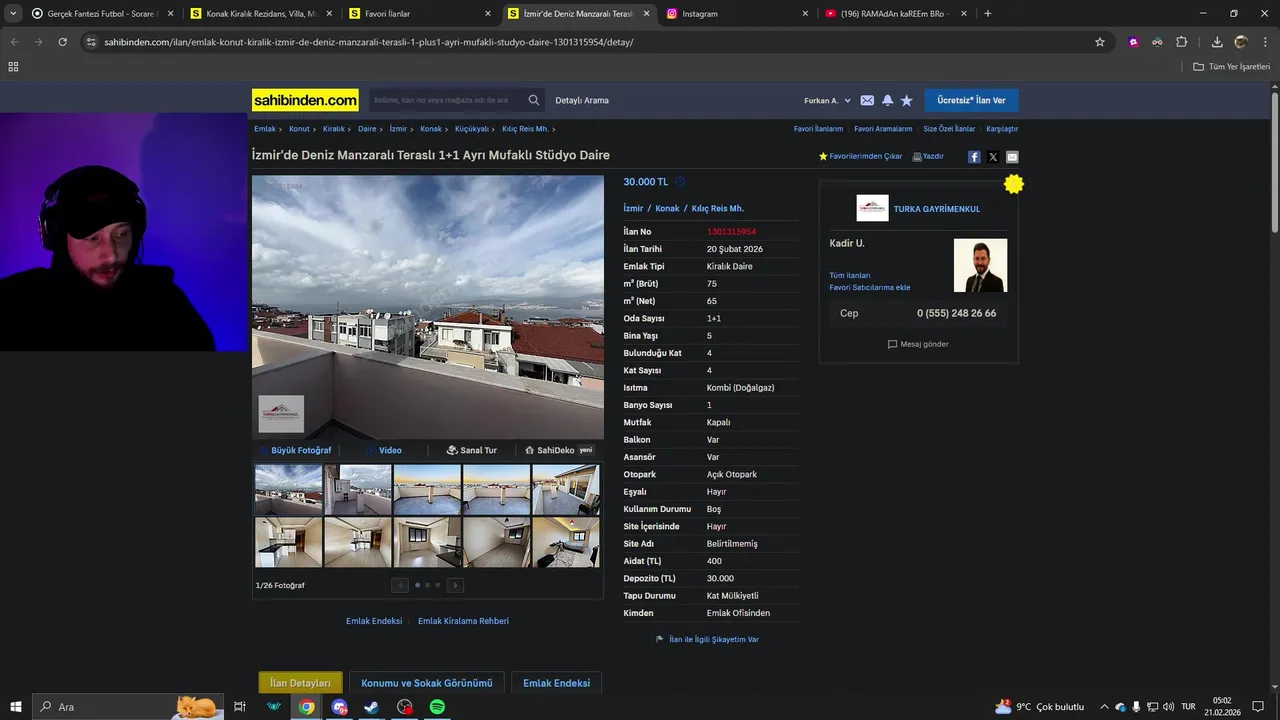Viewport: 1280px width, 720px height.
Task: Switch to the Konak Kiralık Rezidans tab
Action: click(x=260, y=13)
